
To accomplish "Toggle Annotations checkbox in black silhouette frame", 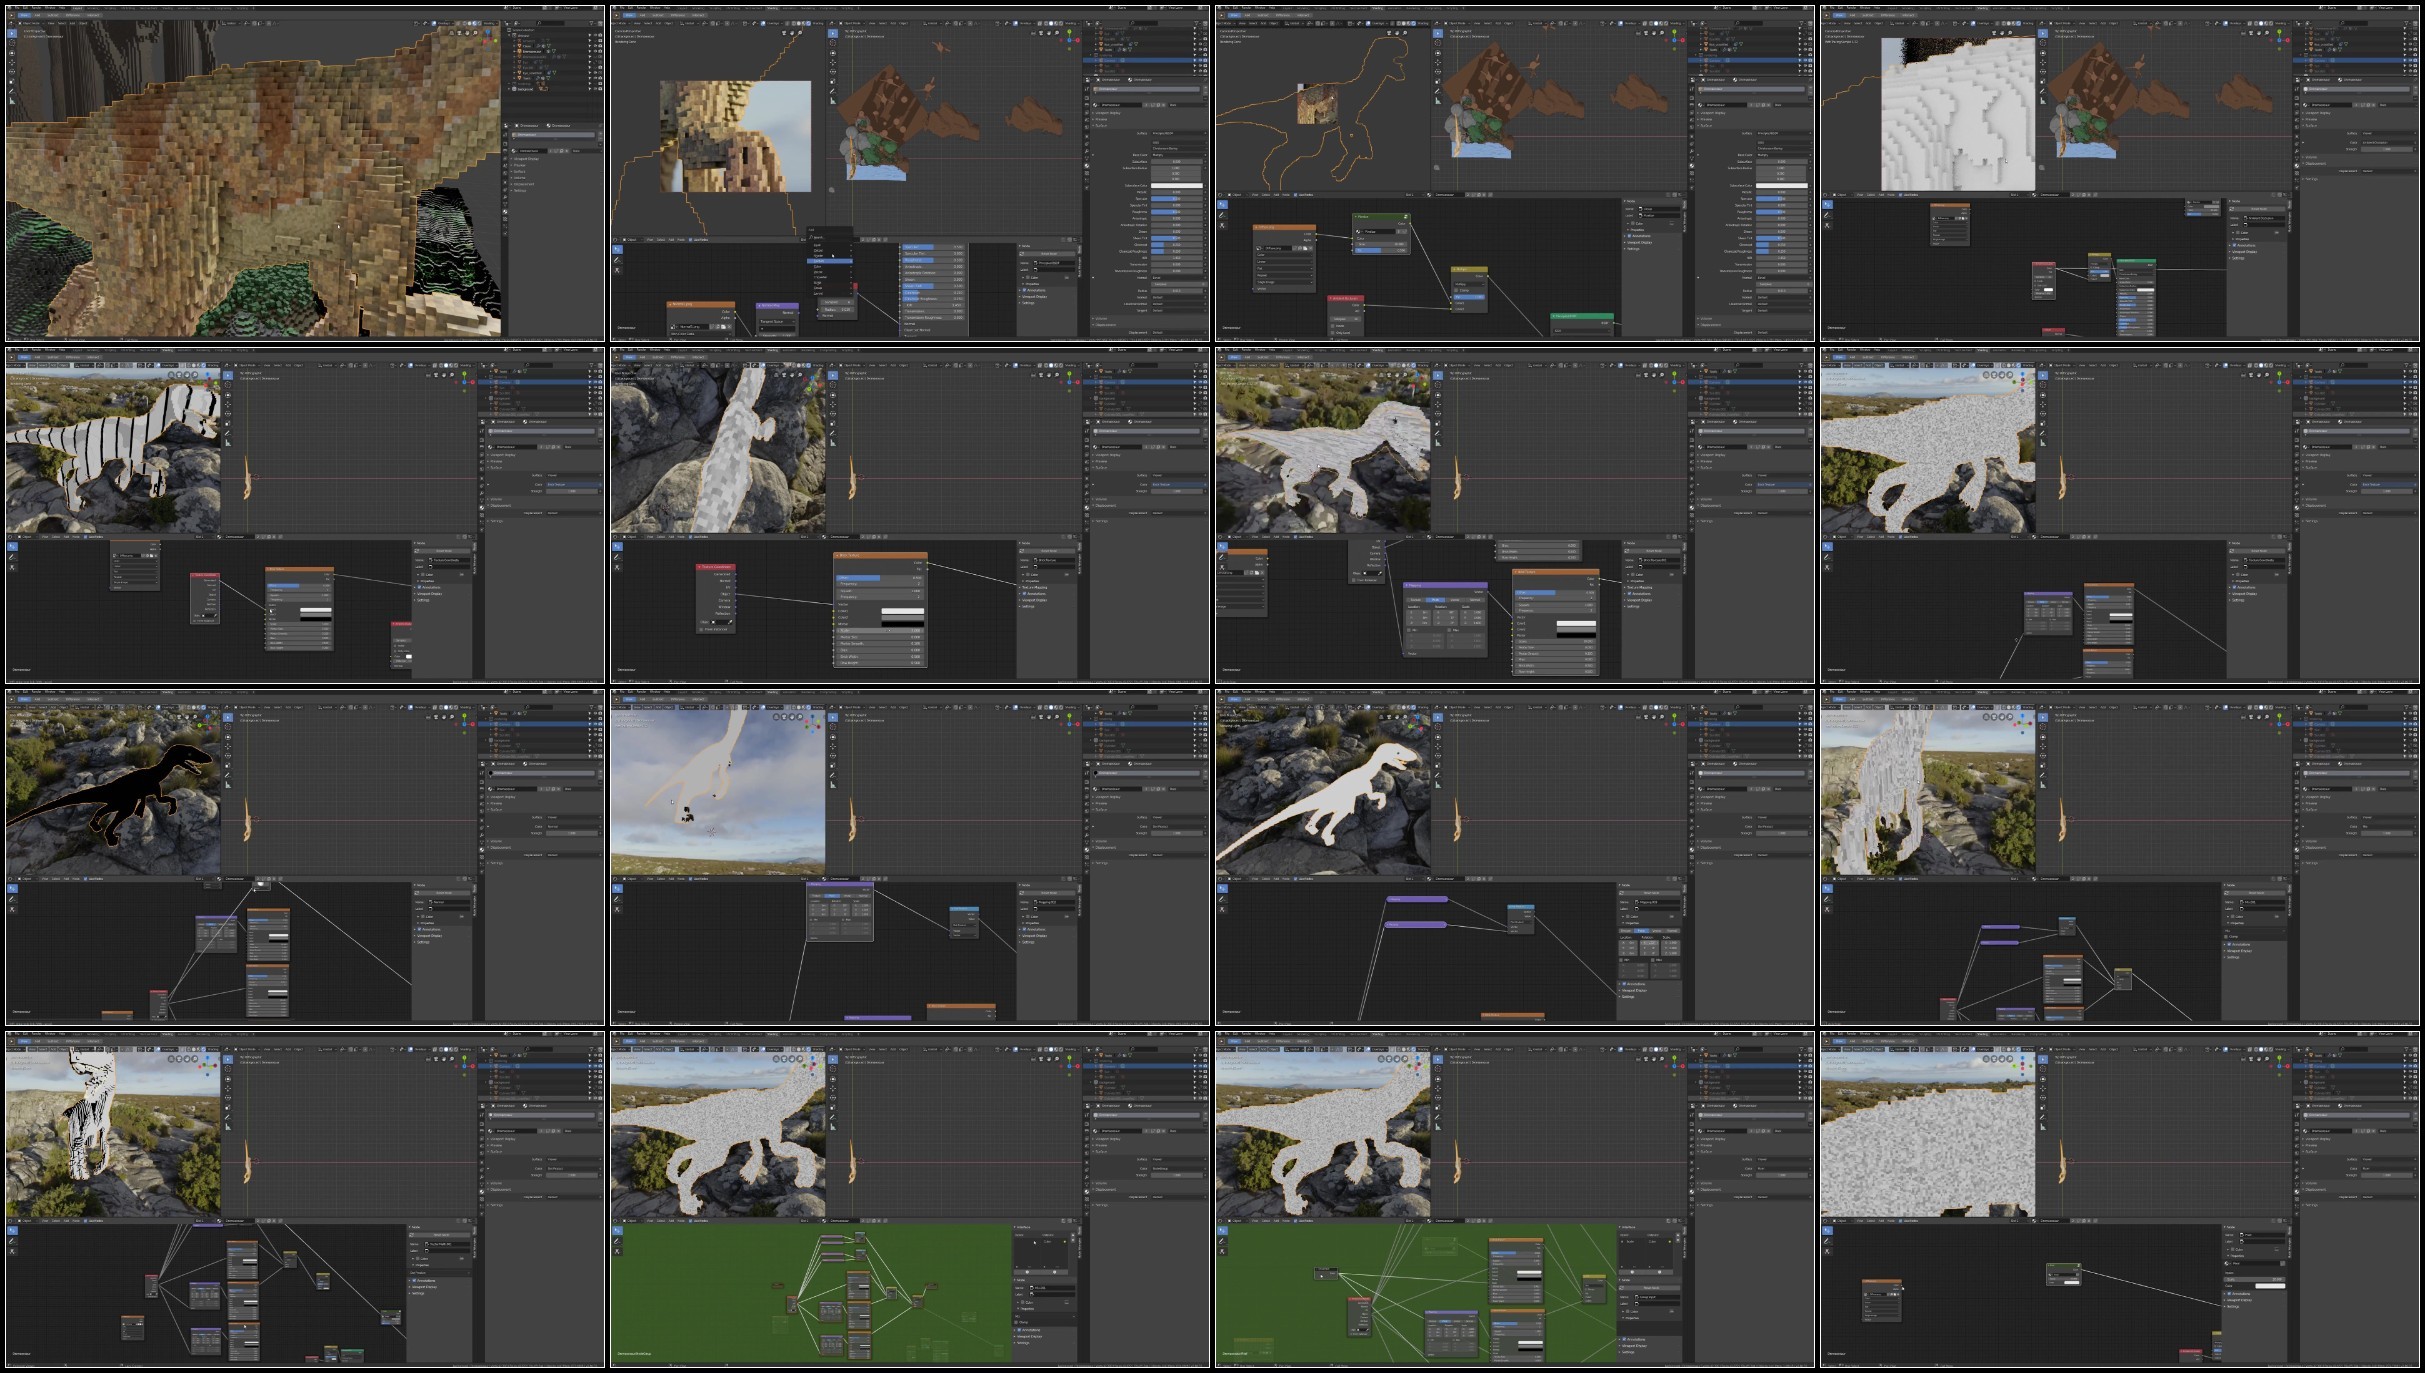I will (420, 929).
